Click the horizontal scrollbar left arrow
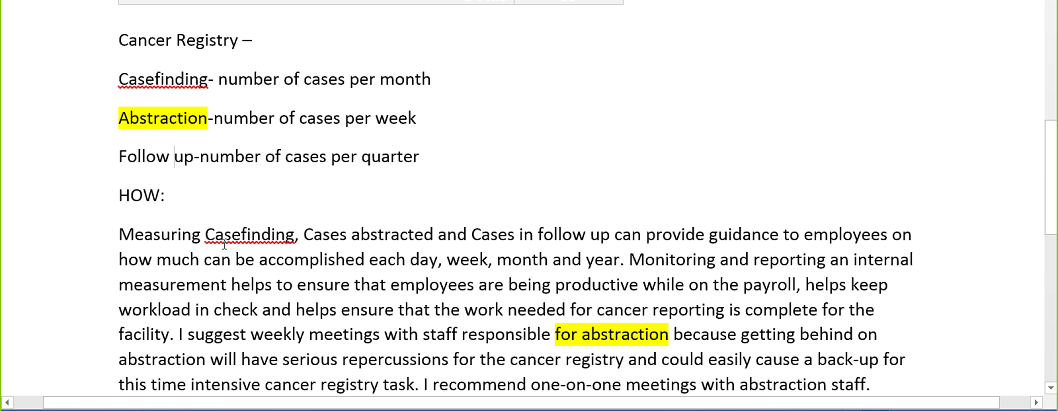The image size is (1058, 411). tap(8, 403)
